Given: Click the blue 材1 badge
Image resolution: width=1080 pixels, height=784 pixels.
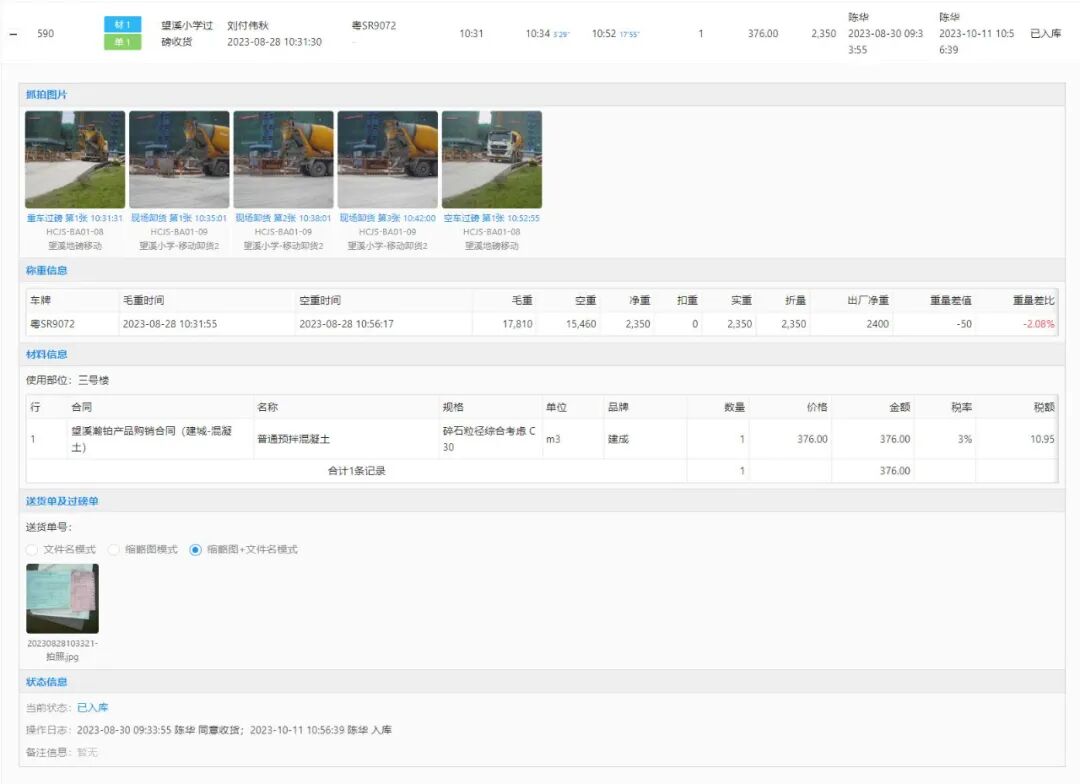Looking at the screenshot, I should pos(122,25).
